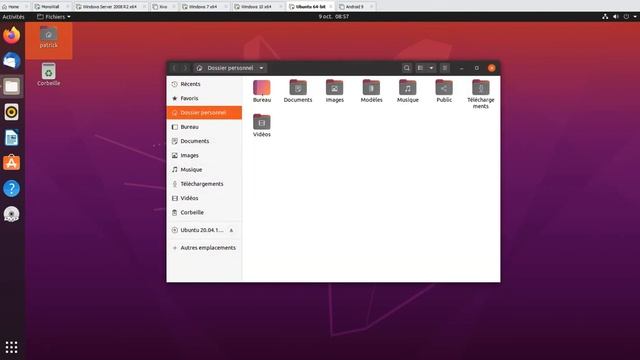Viewport: 640px width, 360px height.
Task: Select Images in the sidebar
Action: click(x=204, y=156)
